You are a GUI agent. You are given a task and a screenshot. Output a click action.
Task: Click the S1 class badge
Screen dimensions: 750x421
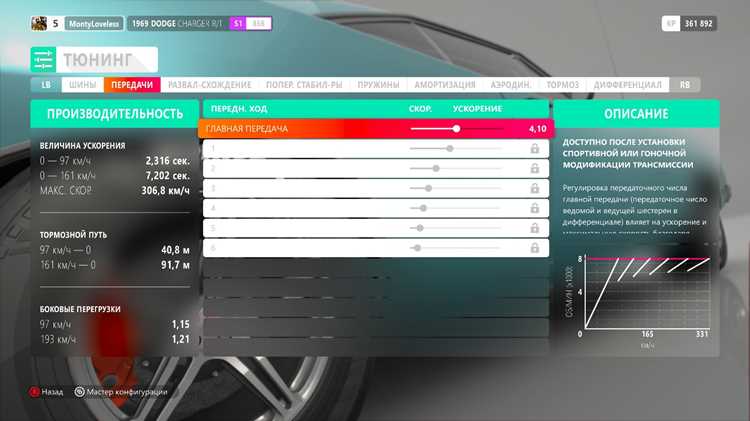coord(238,23)
